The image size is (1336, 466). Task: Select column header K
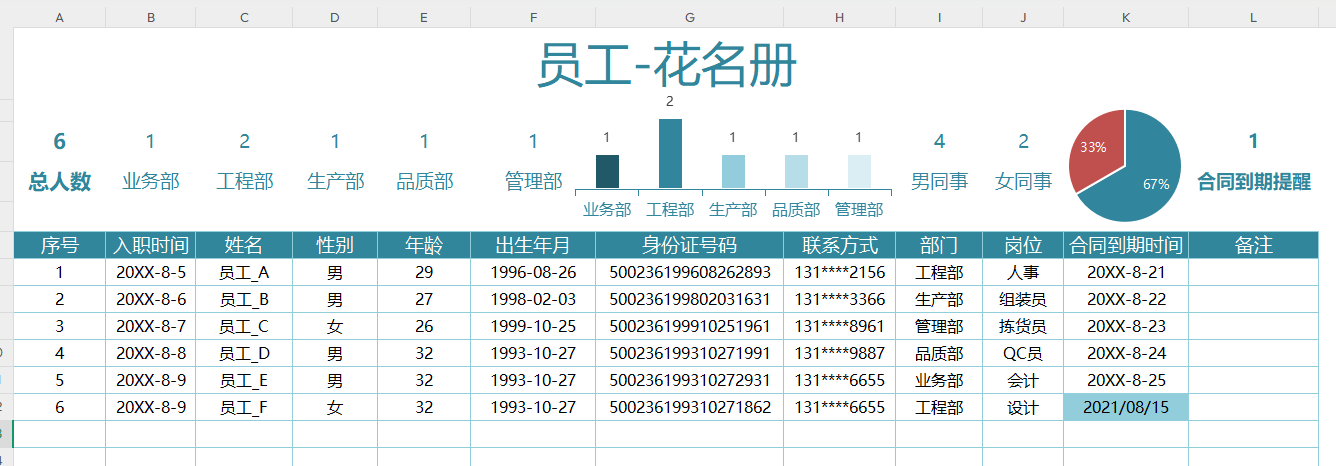pos(1126,17)
